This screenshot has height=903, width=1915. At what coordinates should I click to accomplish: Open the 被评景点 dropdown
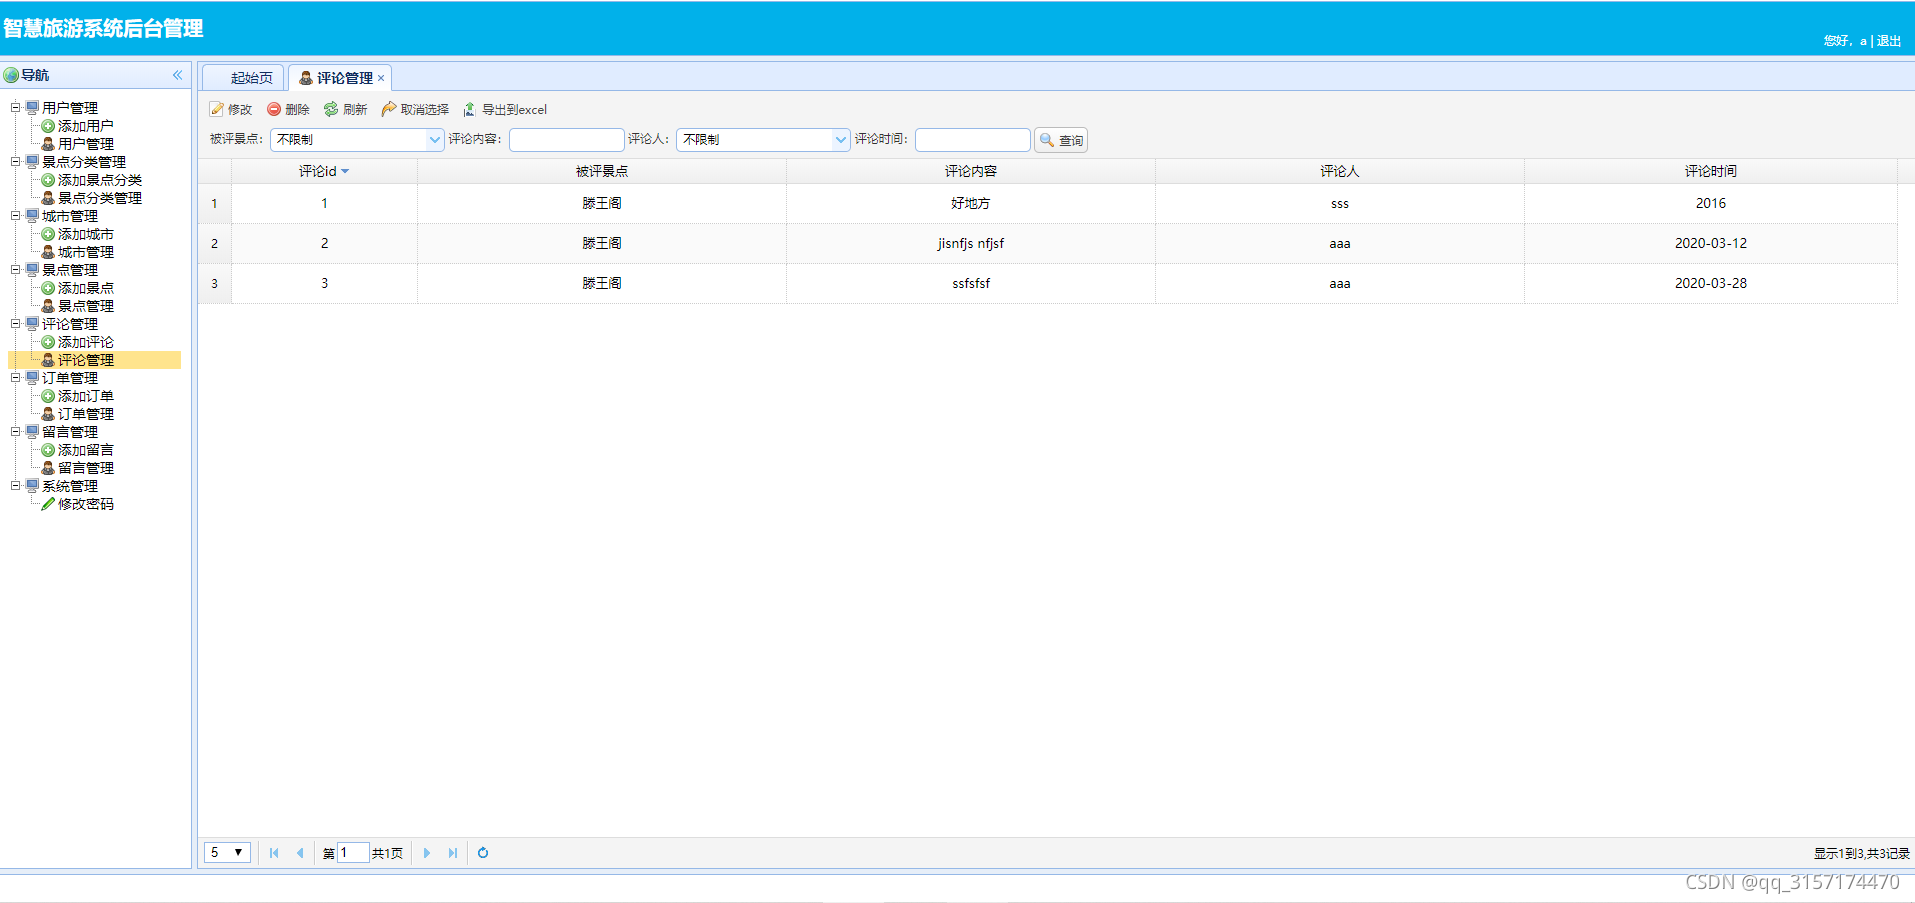(x=435, y=140)
